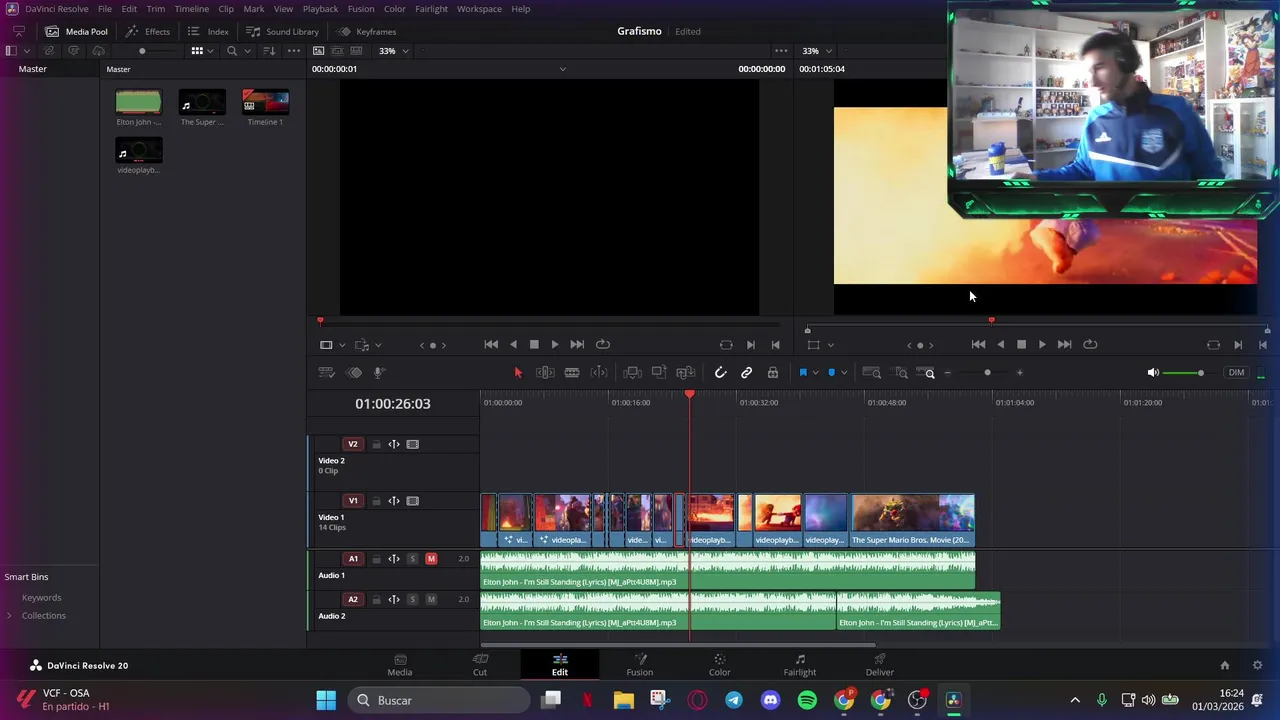Toggle linked selection chain icon
The width and height of the screenshot is (1280, 720).
click(746, 373)
